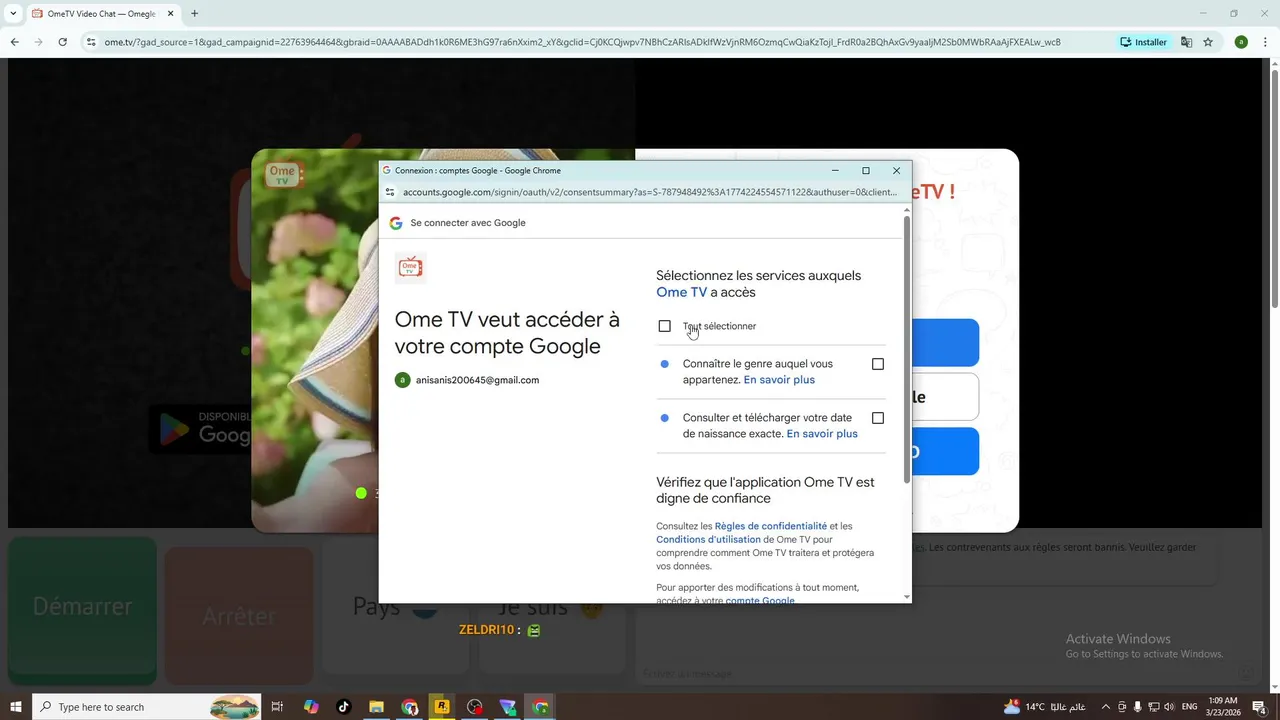The height and width of the screenshot is (720, 1280).
Task: Maximize the Google sign-in popup window
Action: coord(866,170)
